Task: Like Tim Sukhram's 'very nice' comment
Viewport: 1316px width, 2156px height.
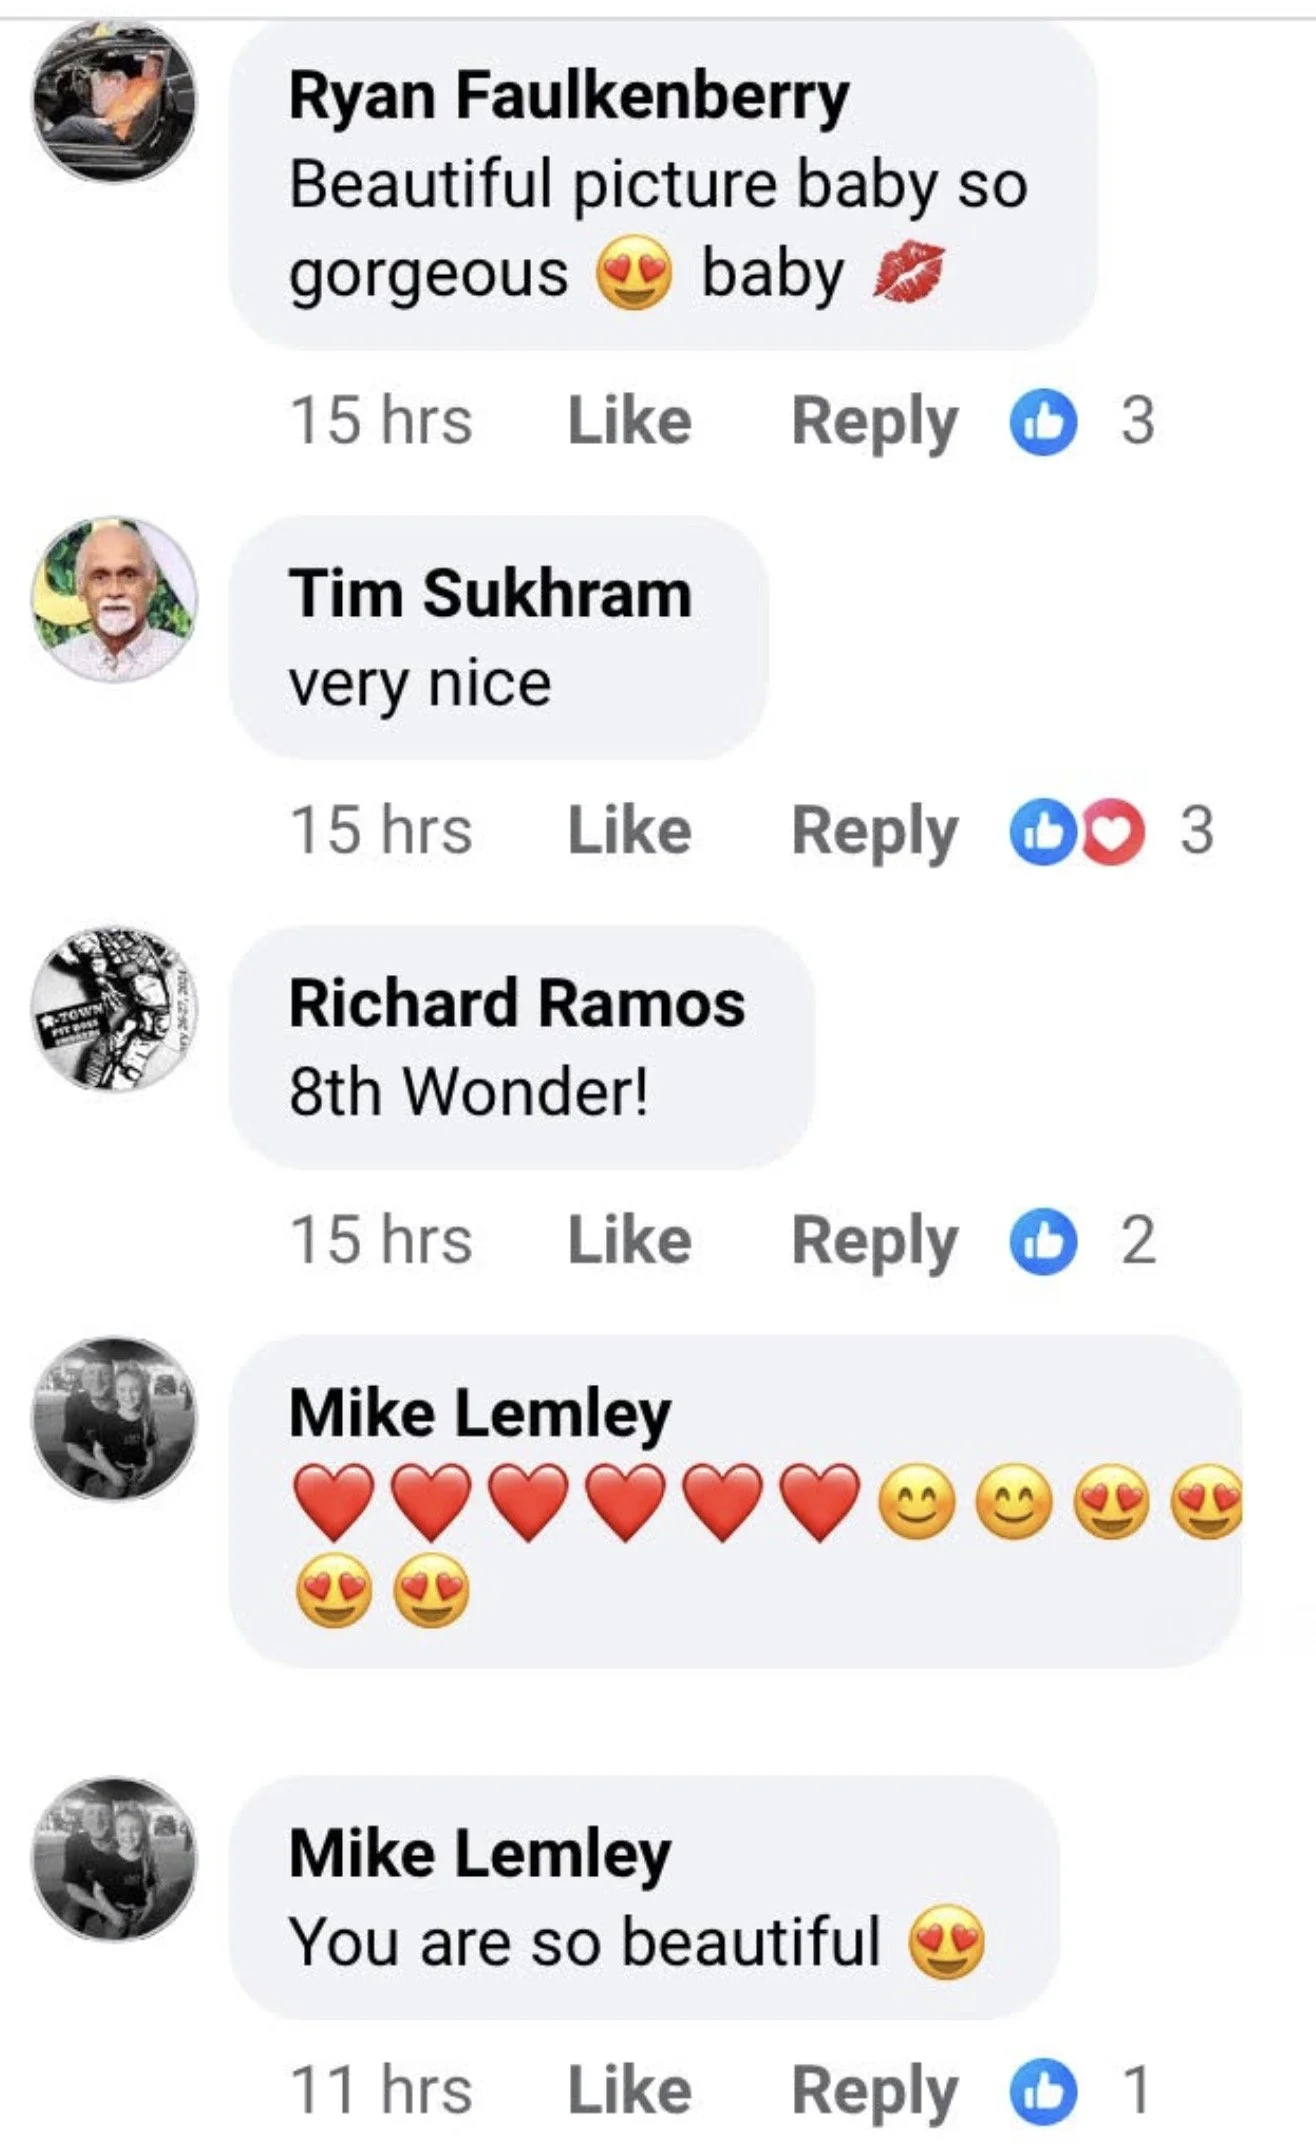Action: pyautogui.click(x=630, y=831)
